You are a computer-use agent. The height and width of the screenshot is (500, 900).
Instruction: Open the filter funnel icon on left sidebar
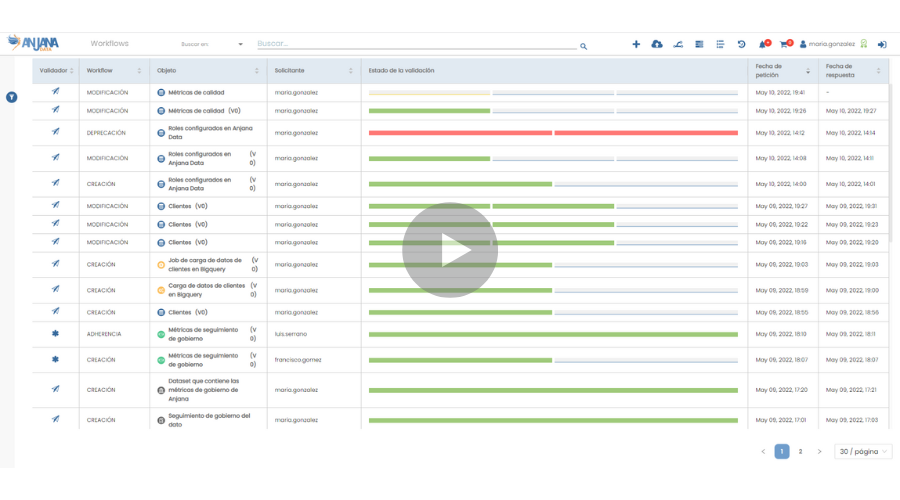(11, 97)
